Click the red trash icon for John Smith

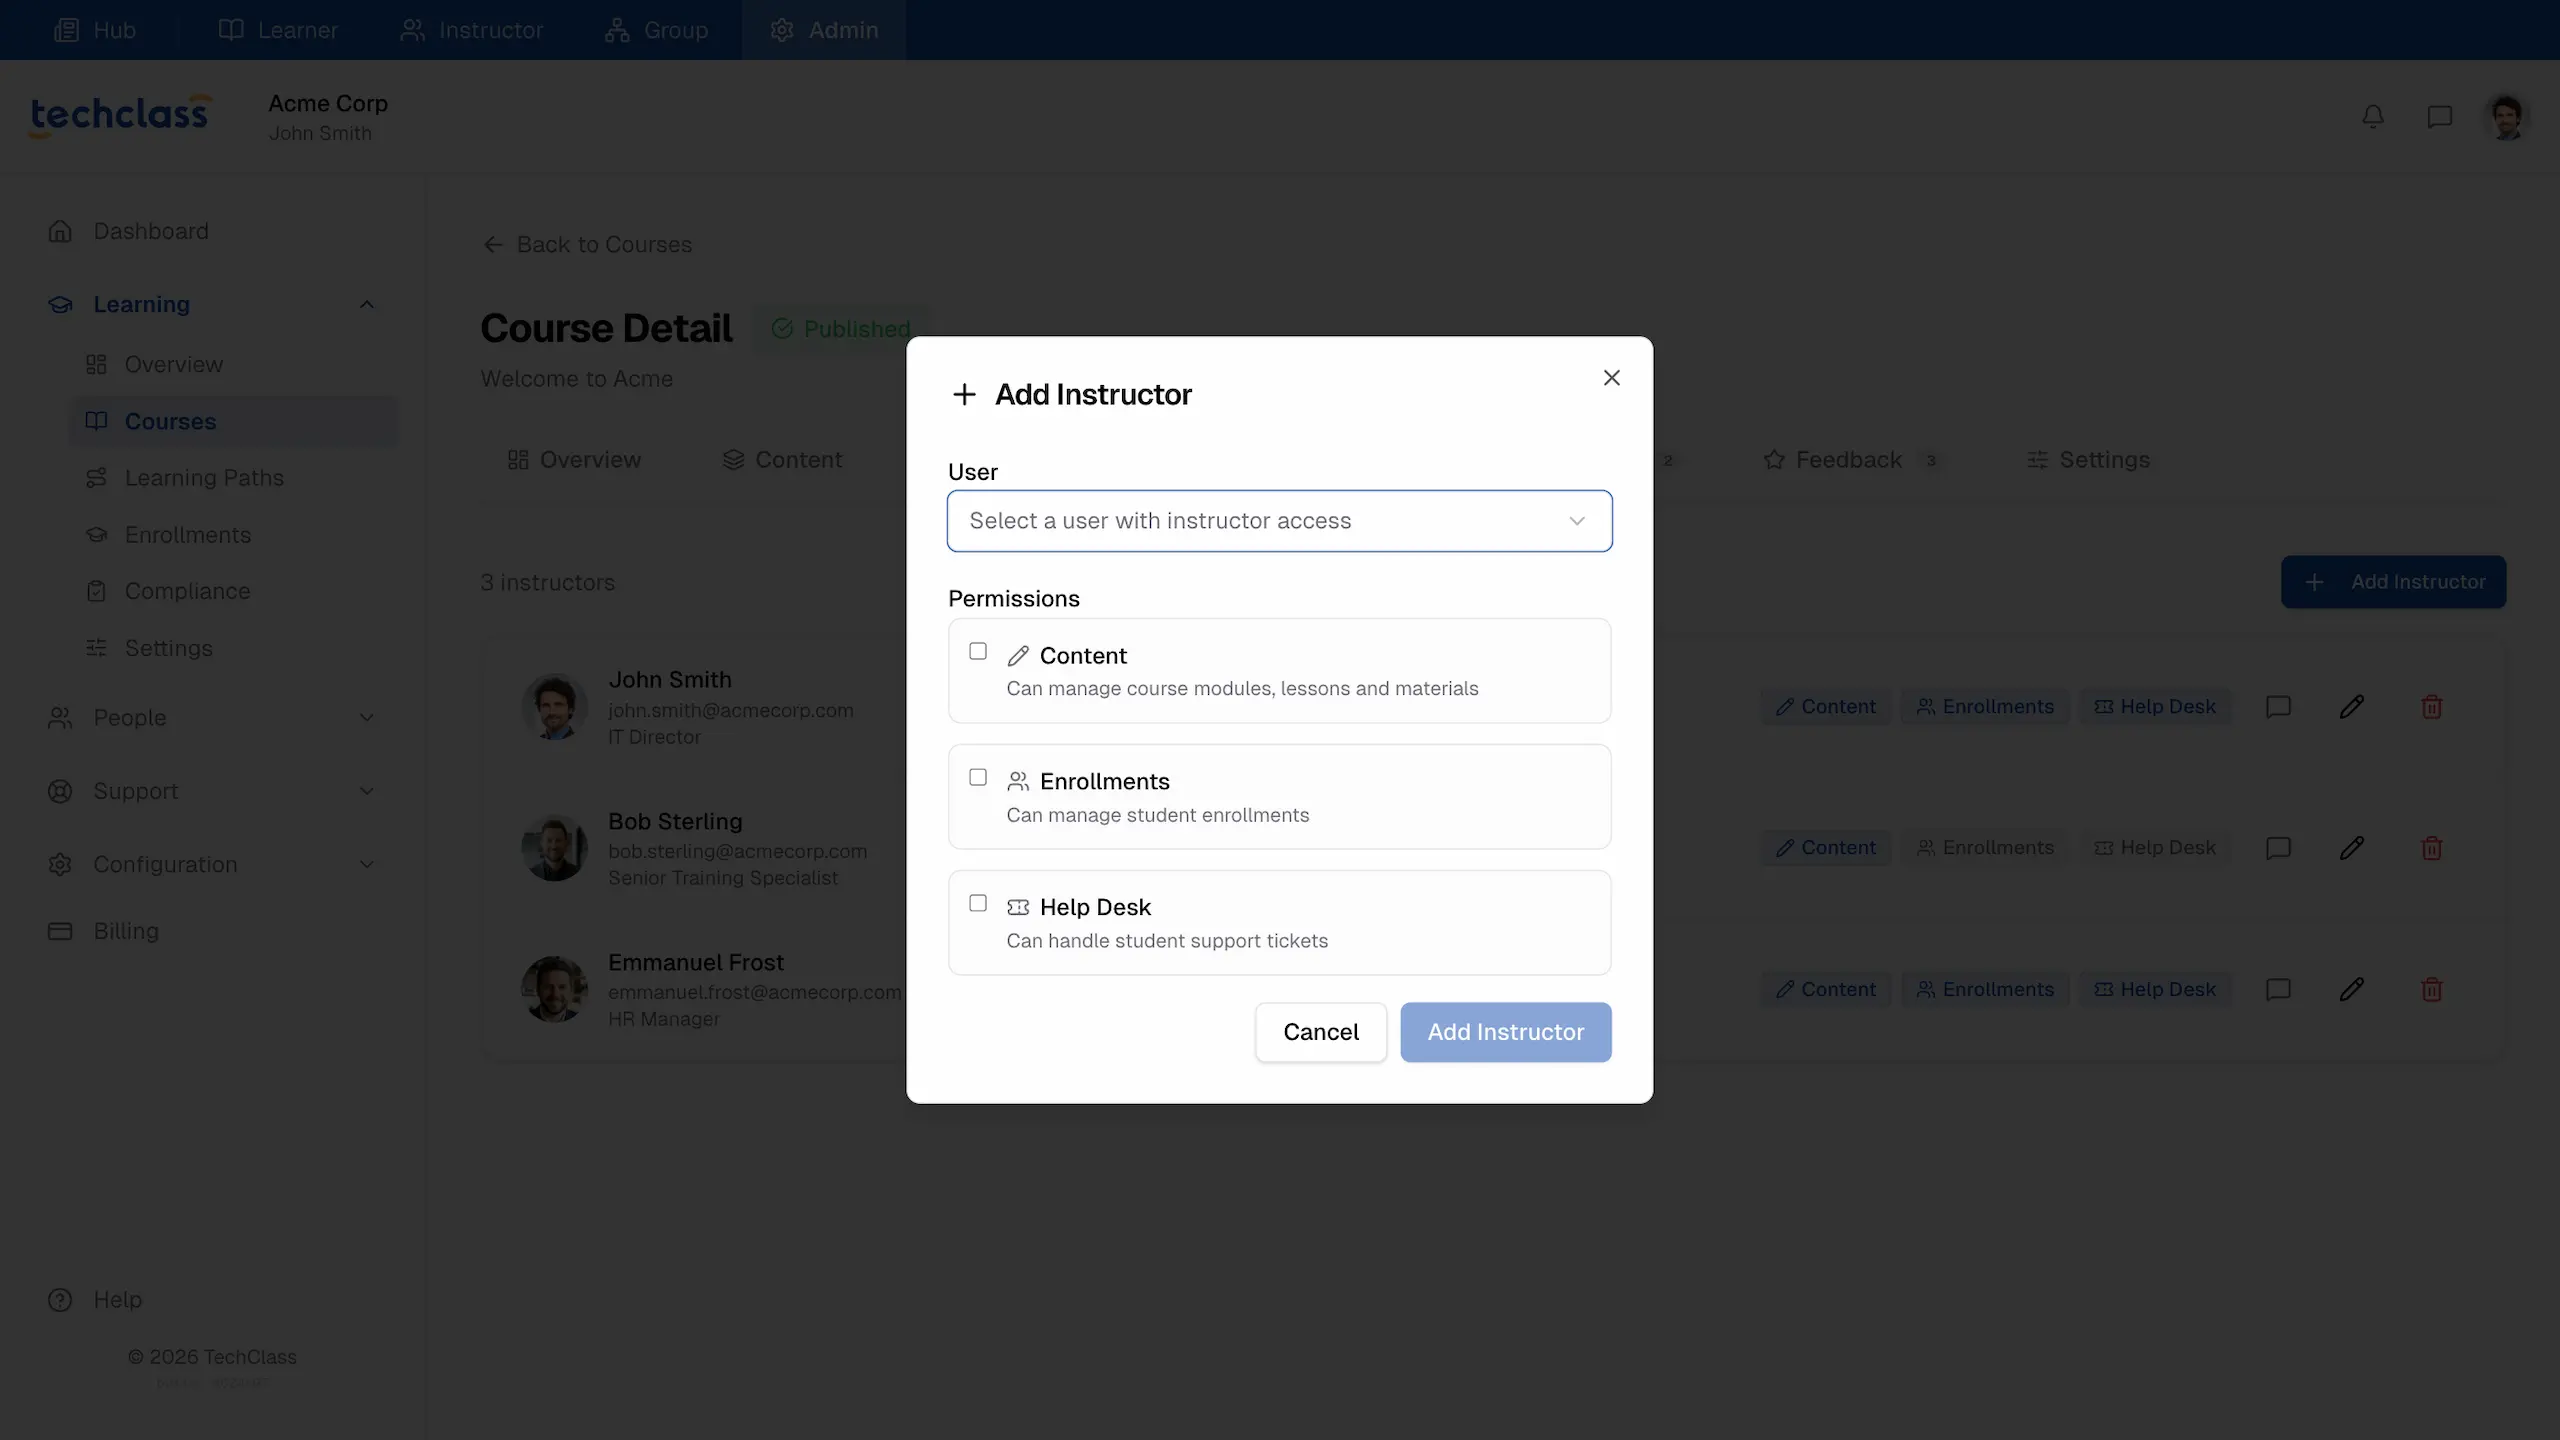pyautogui.click(x=2432, y=707)
